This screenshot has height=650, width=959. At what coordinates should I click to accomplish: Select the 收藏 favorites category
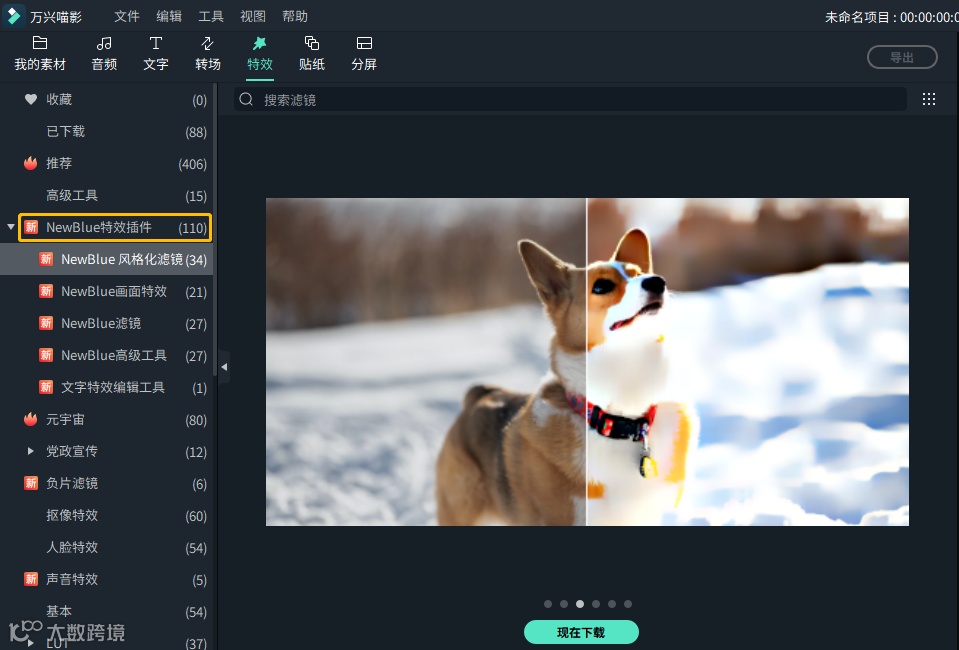(x=106, y=99)
